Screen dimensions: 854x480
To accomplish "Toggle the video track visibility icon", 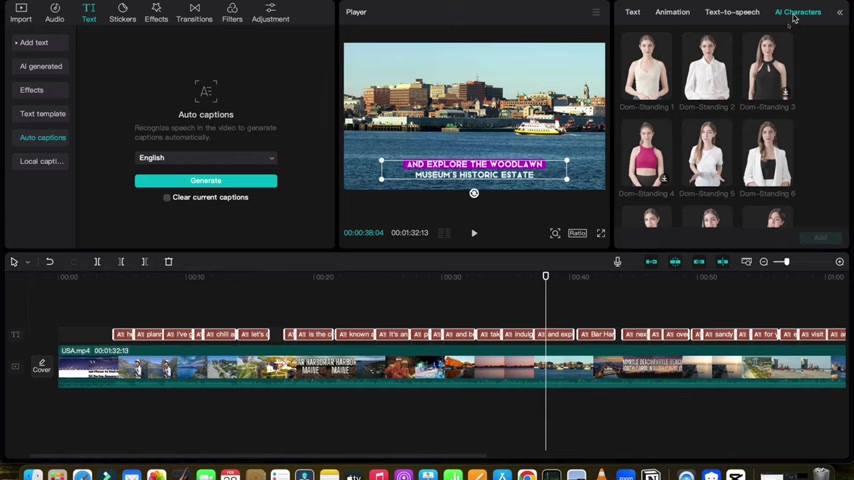I will pos(15,367).
